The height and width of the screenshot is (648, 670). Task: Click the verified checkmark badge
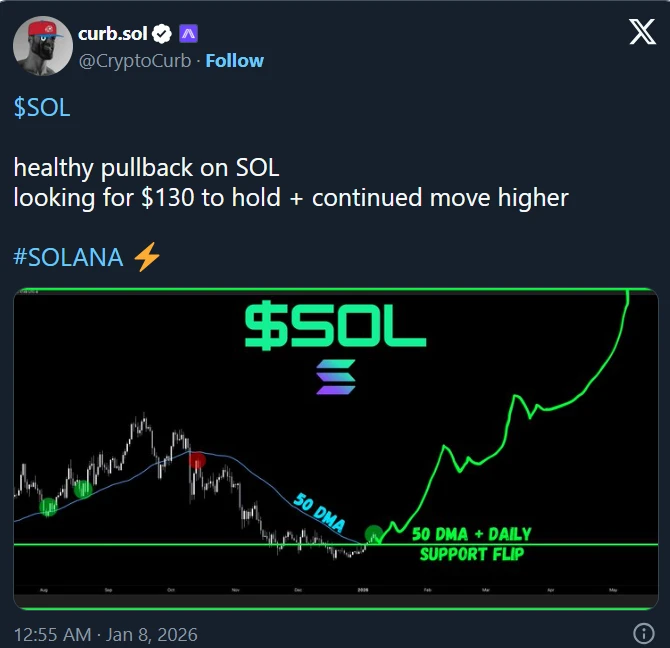click(163, 34)
